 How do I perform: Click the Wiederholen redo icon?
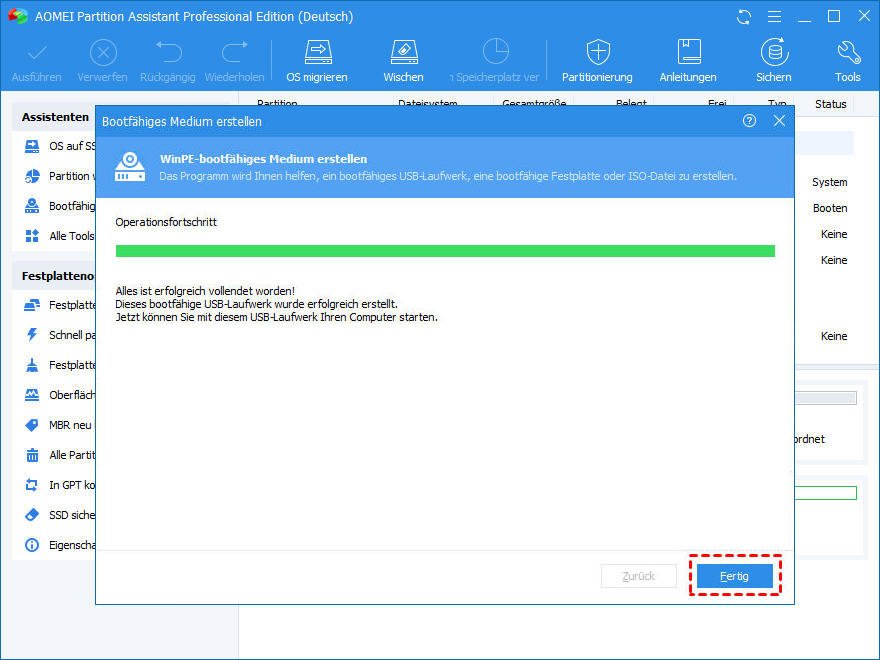235,52
